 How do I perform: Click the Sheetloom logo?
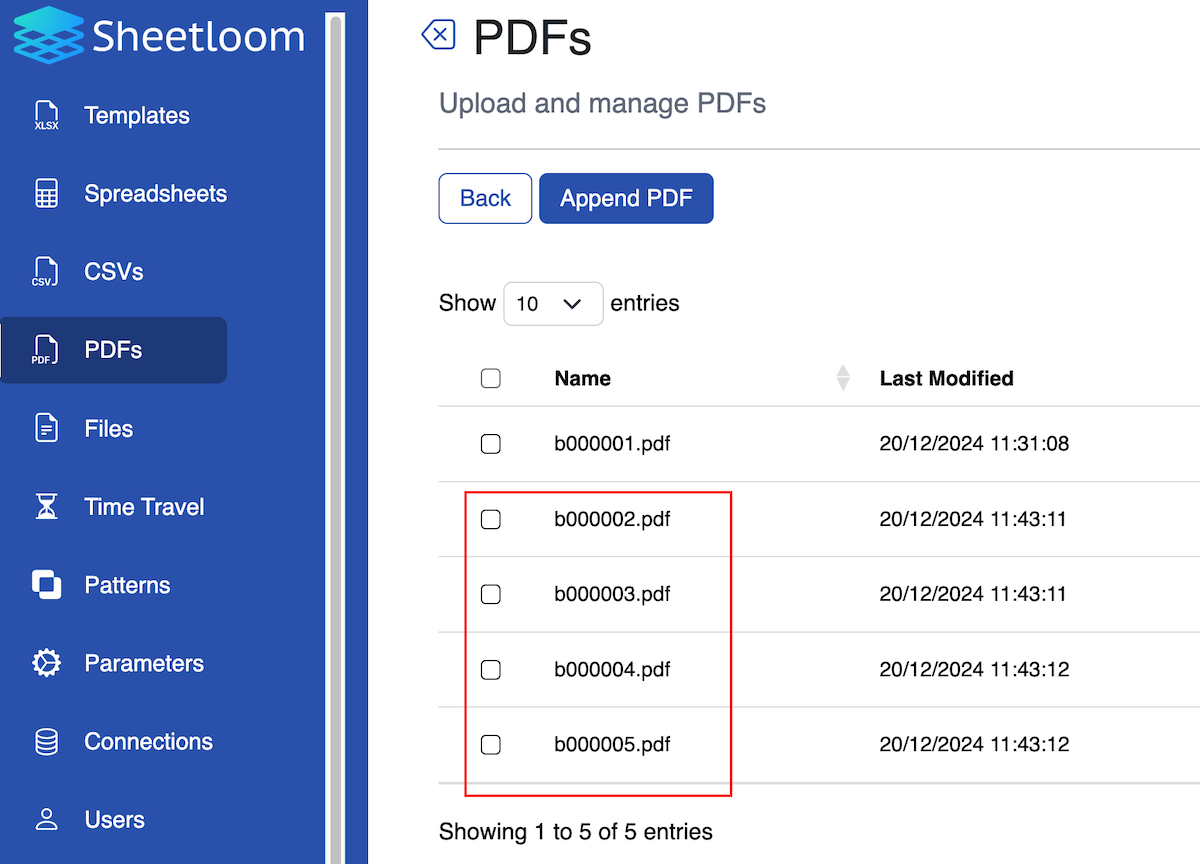click(158, 36)
